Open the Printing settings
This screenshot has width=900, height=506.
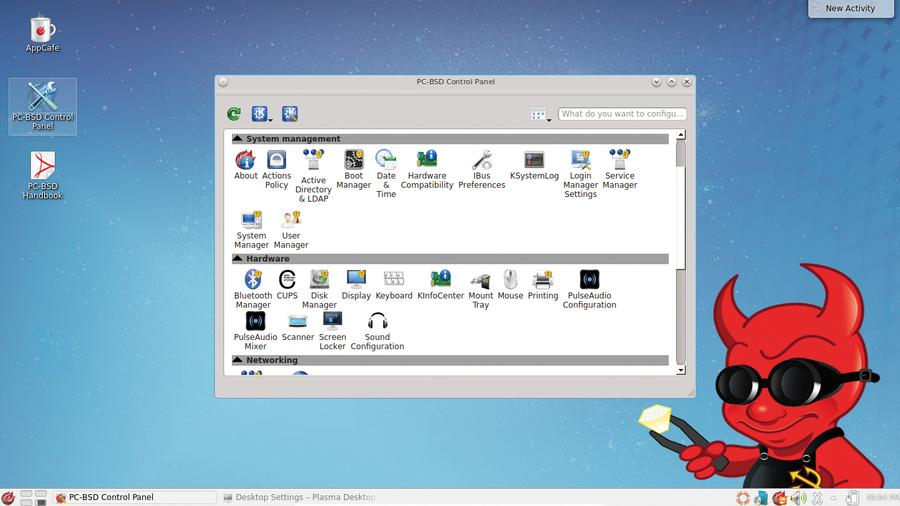point(542,285)
